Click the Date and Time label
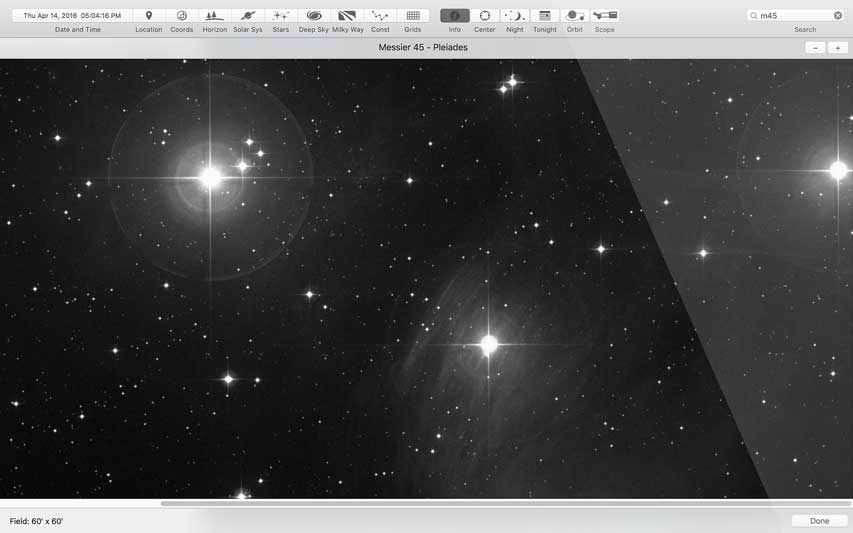The width and height of the screenshot is (853, 533). 78,29
